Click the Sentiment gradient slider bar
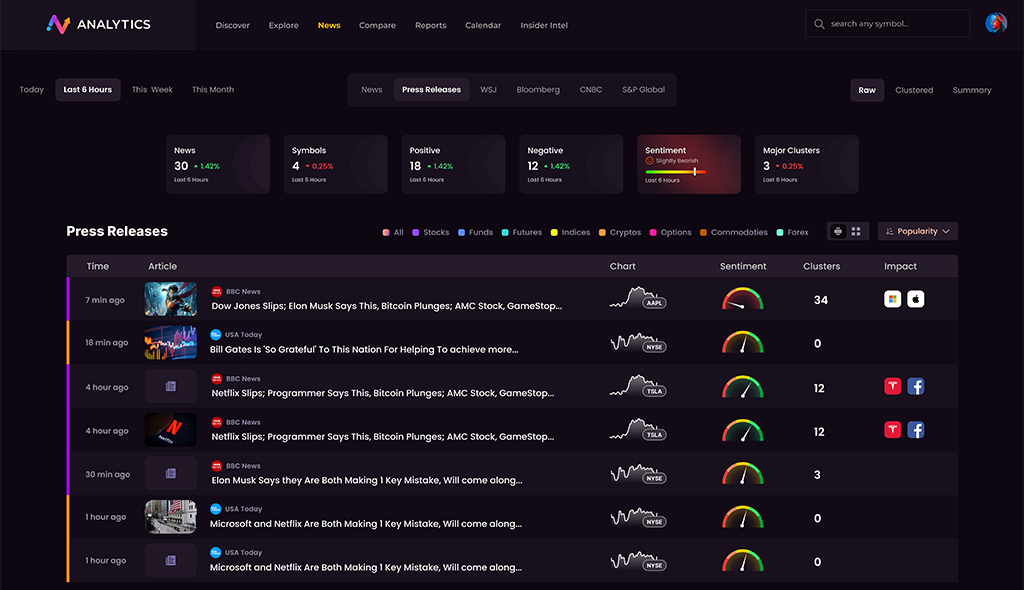This screenshot has width=1024, height=590. 675,171
